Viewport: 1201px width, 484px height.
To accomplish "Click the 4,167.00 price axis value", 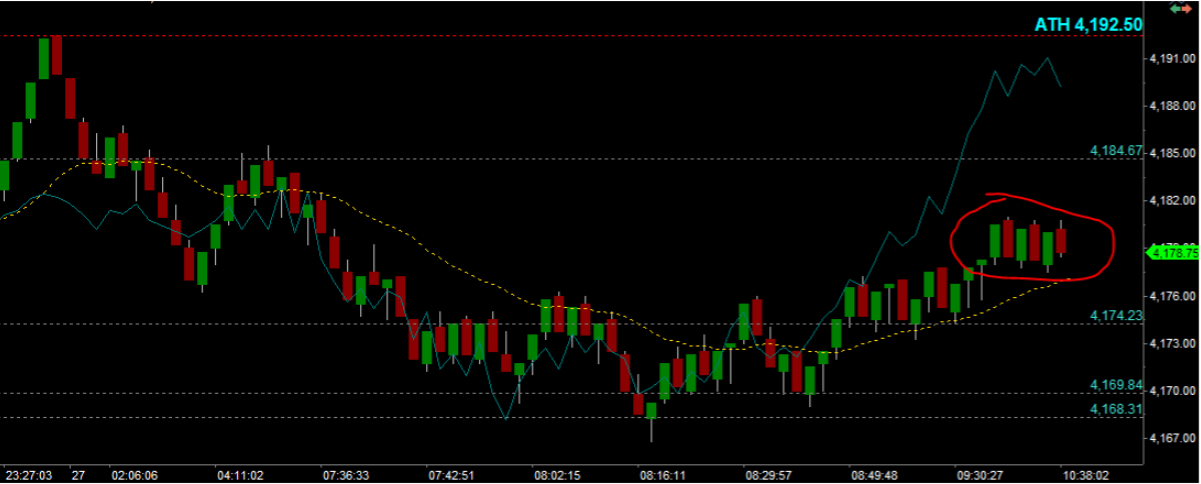I will coord(1174,438).
